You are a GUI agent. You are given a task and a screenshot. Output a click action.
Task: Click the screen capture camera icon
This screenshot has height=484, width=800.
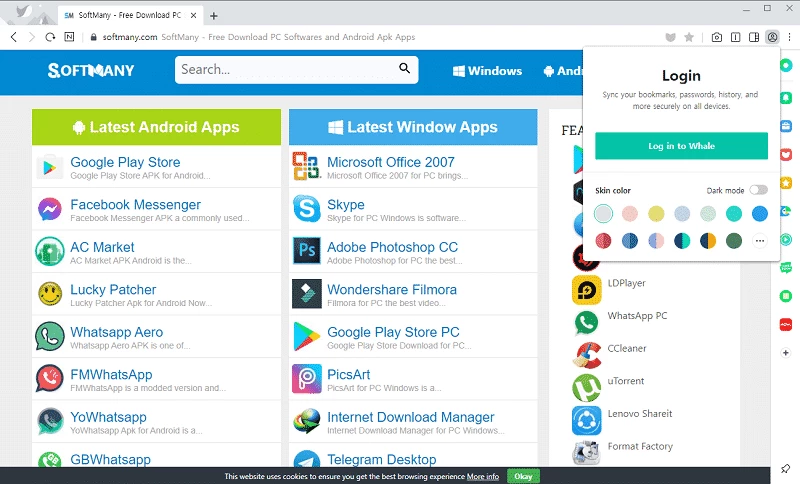(717, 37)
